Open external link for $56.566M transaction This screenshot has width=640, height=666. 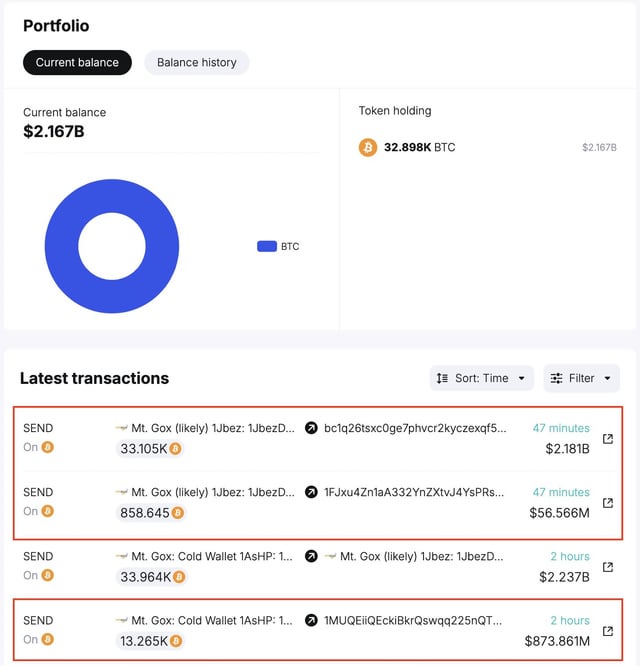tap(607, 502)
